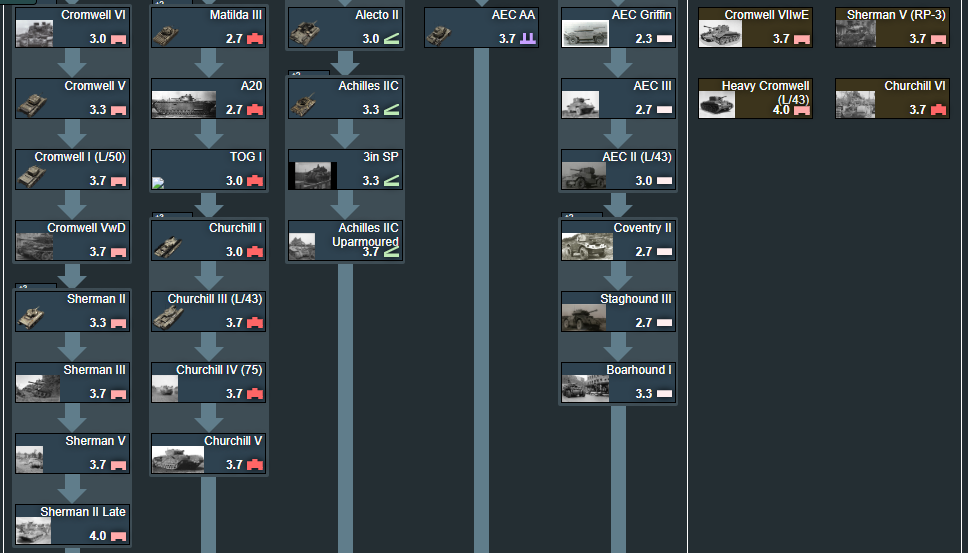Click the medium tank icon on Cromwell VI
The width and height of the screenshot is (968, 553).
click(x=118, y=39)
